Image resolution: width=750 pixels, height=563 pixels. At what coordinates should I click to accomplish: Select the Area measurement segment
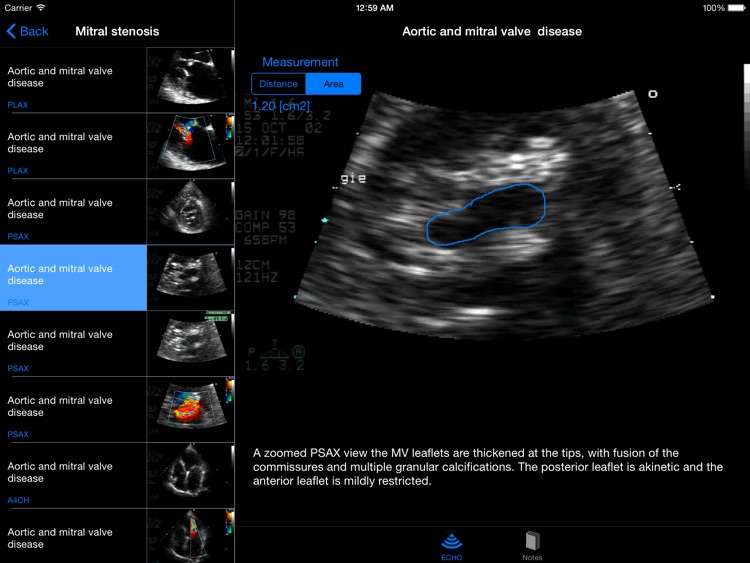click(x=333, y=84)
